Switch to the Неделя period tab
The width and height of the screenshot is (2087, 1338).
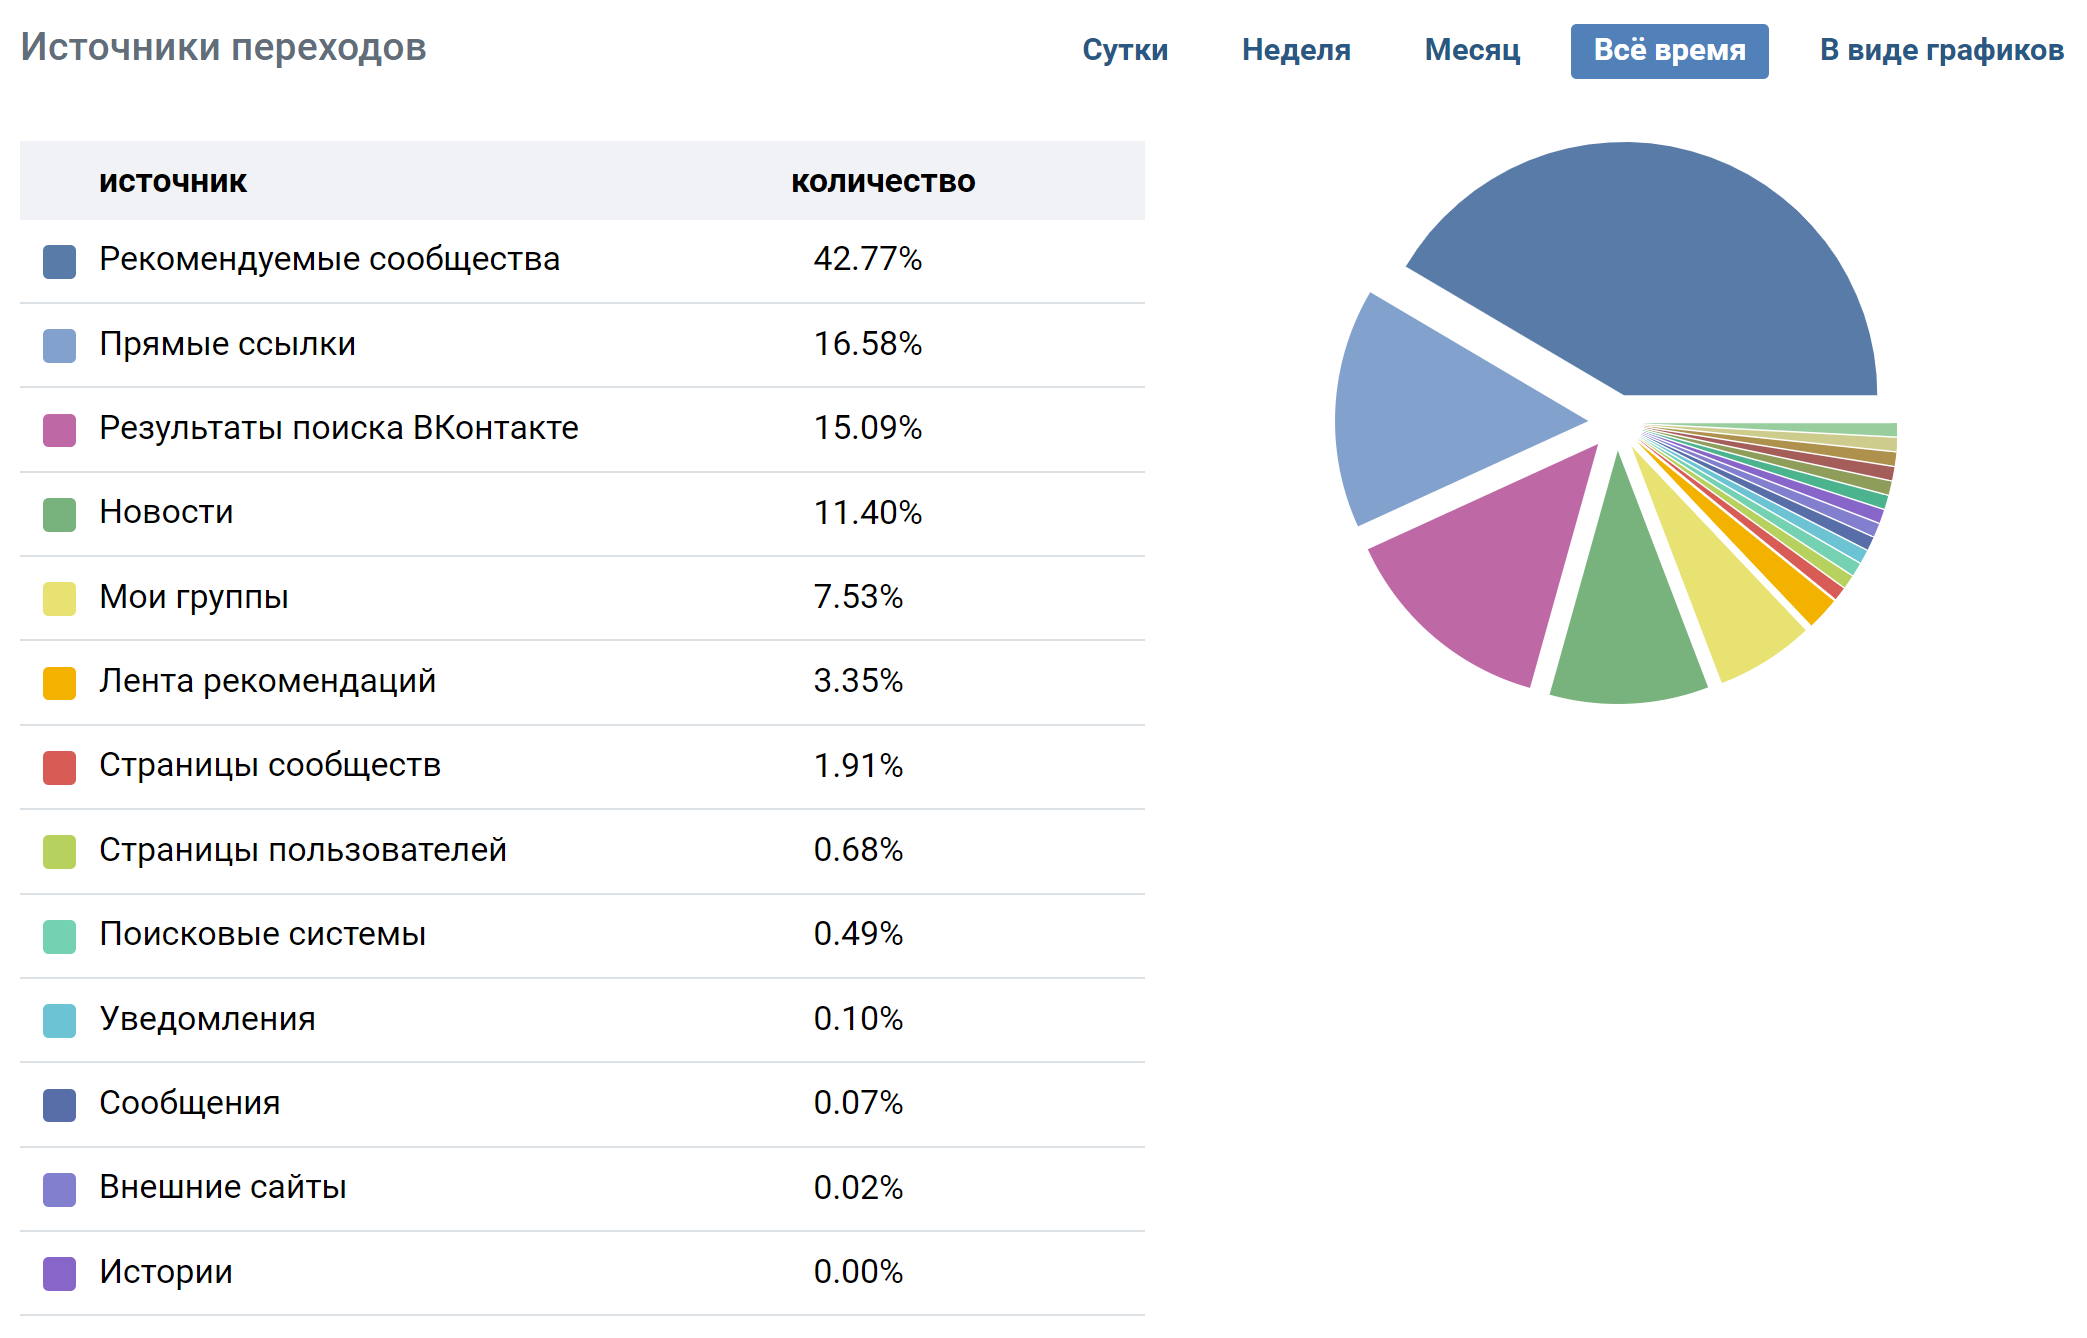(1296, 50)
